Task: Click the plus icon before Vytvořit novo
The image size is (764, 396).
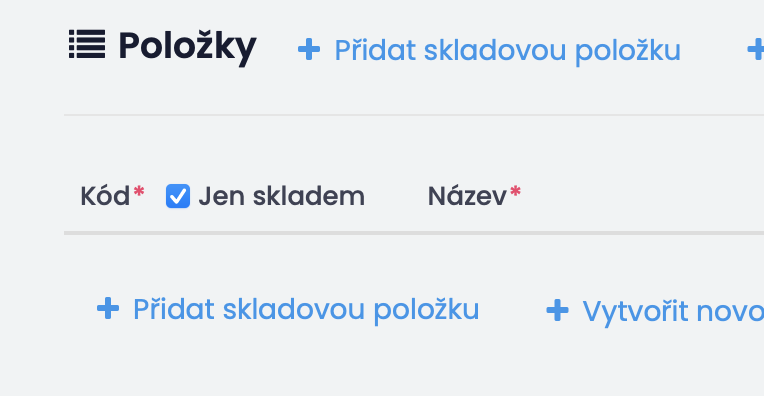Action: (557, 311)
